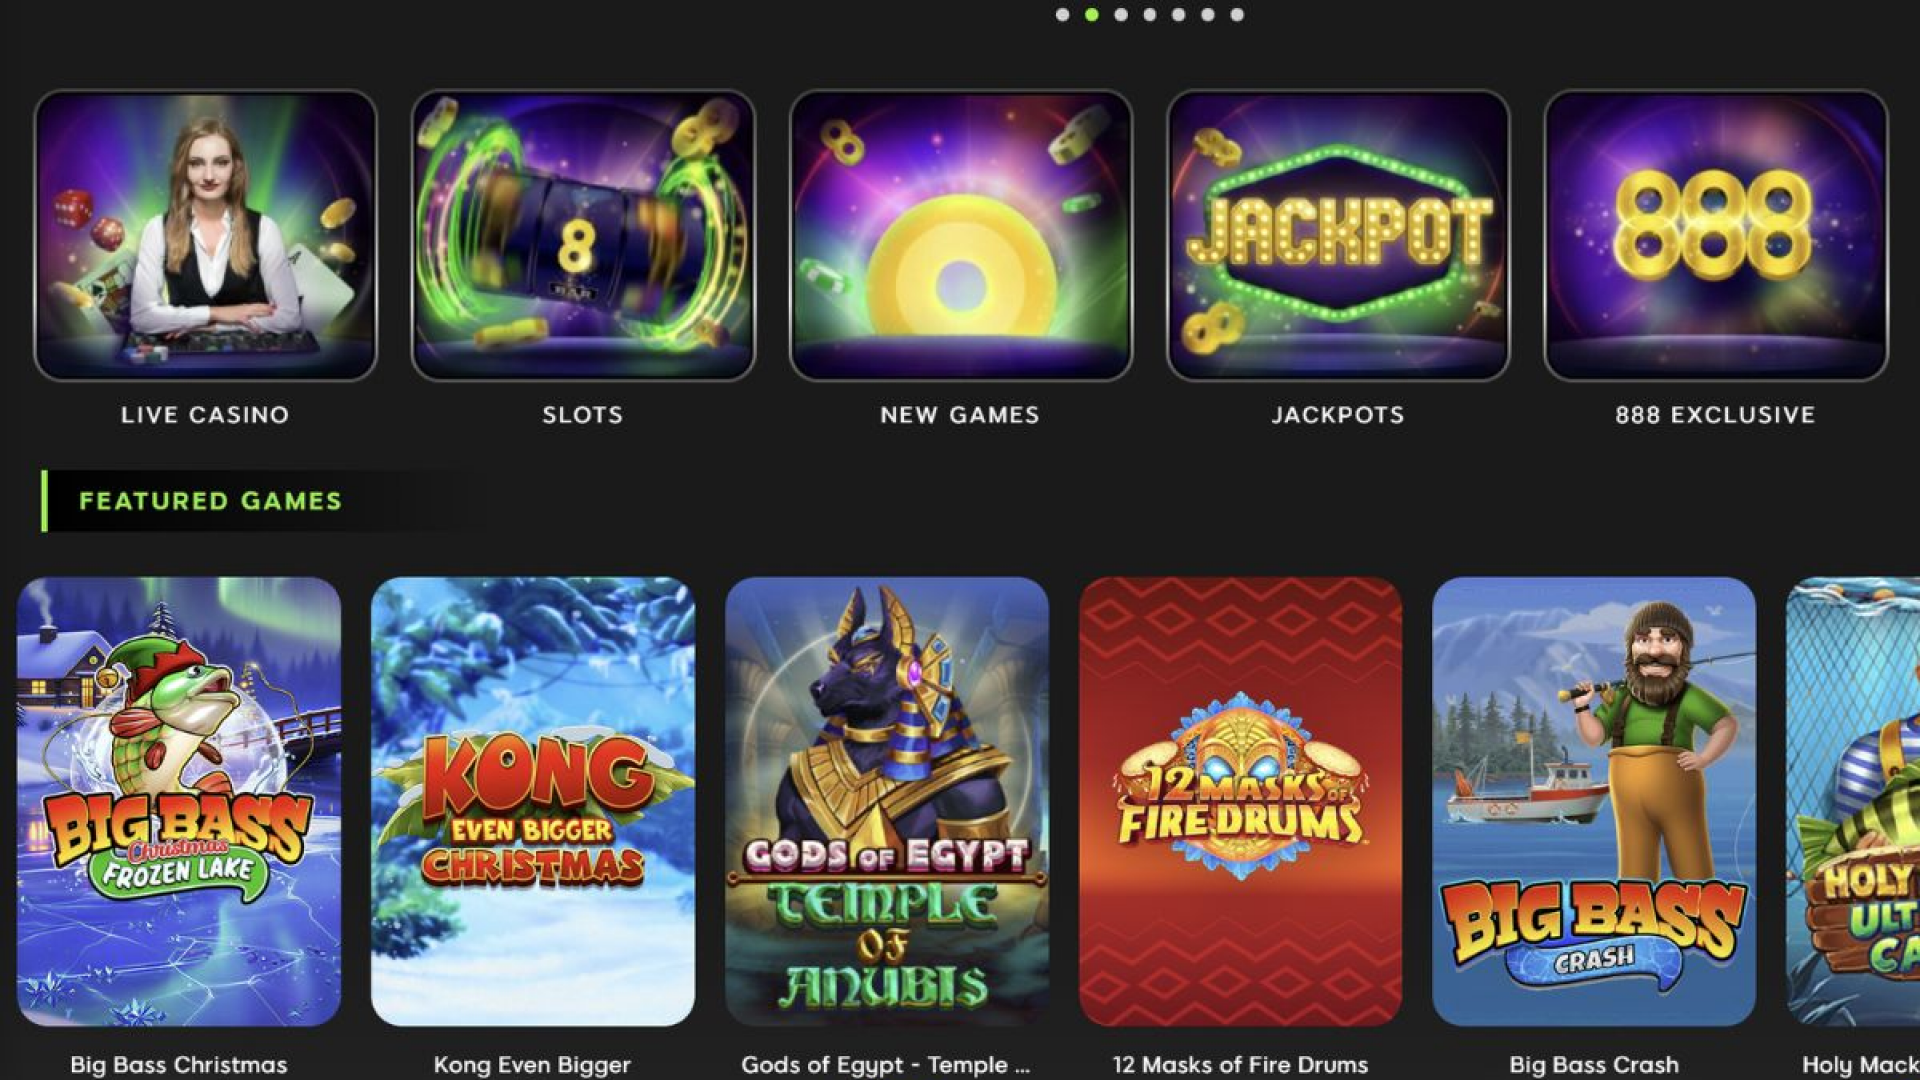Click the 12 Masks of Fire Drums title
The image size is (1920, 1080).
tap(1240, 1065)
